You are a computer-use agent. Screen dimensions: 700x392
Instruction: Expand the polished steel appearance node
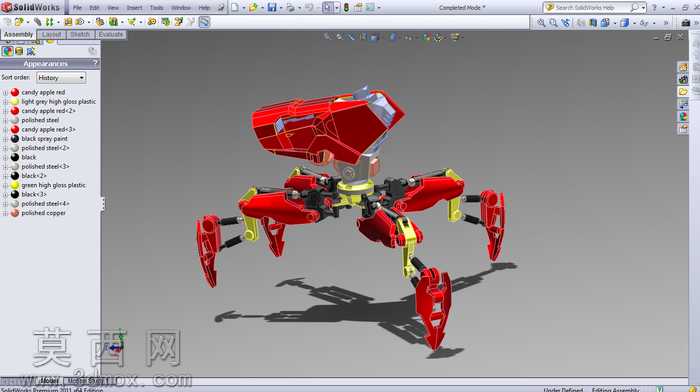click(5, 120)
